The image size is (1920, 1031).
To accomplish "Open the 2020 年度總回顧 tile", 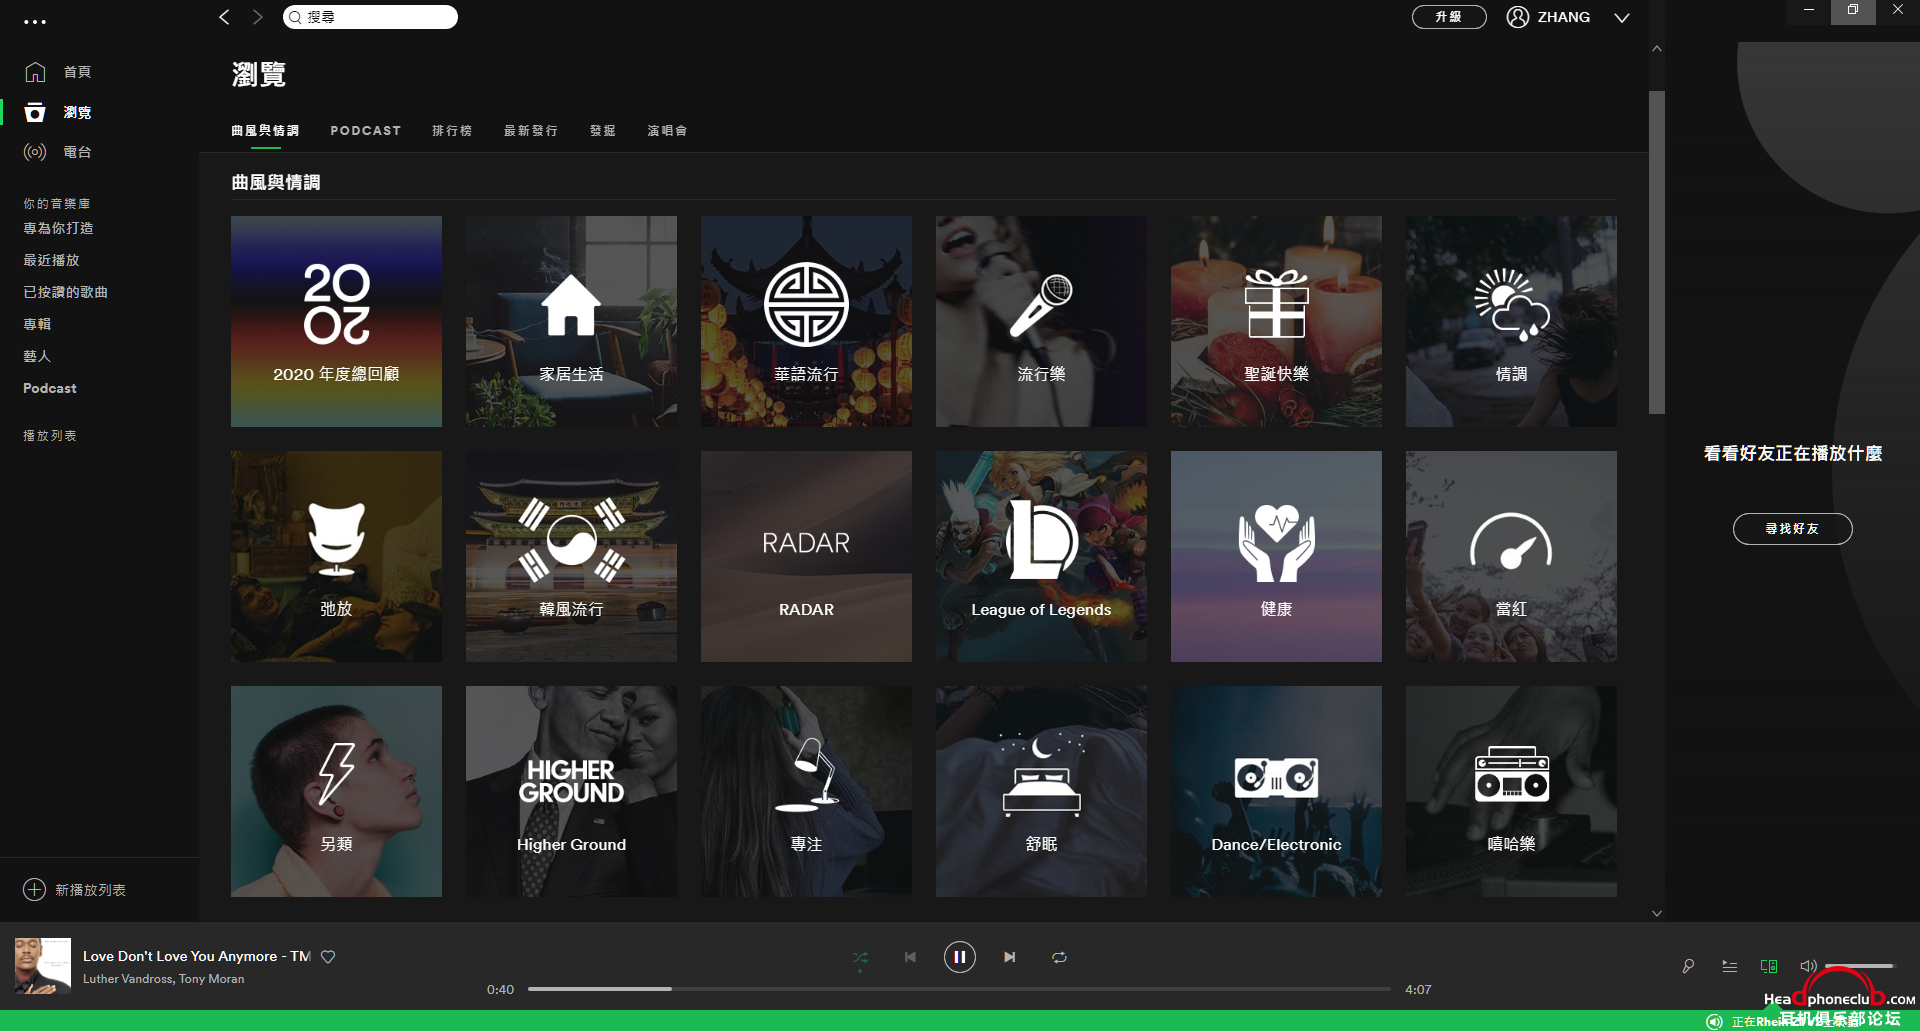I will (x=336, y=321).
